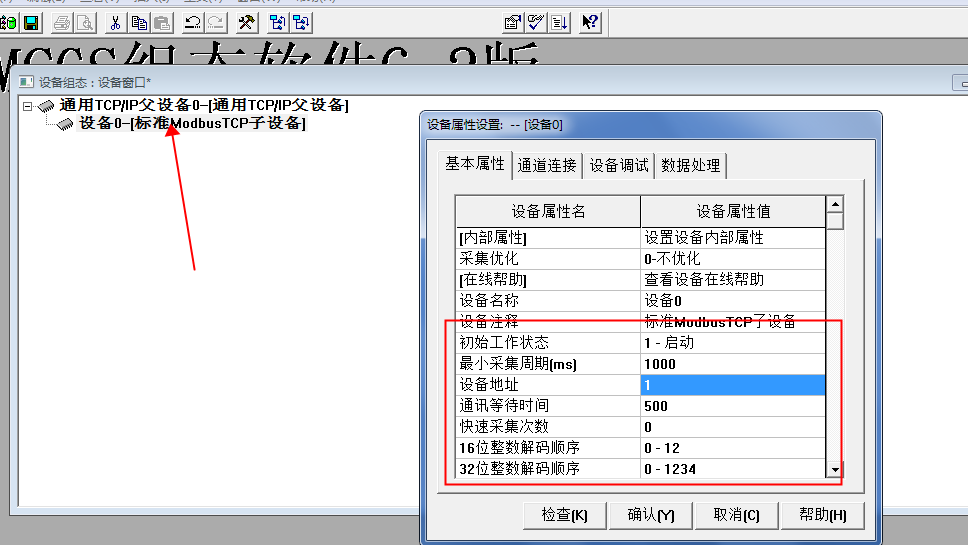Select 设备0 标准ModbusTCP子设备 in the tree
The height and width of the screenshot is (545, 968).
(x=192, y=123)
